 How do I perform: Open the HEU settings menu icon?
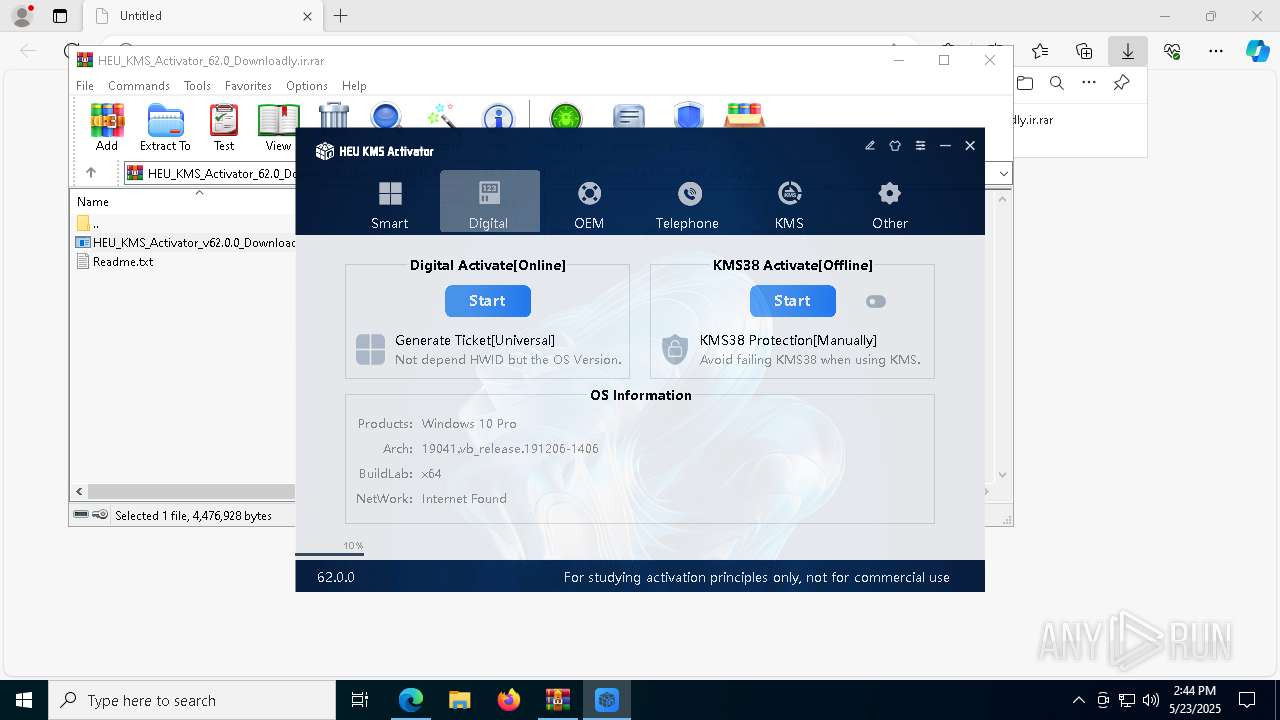click(920, 146)
